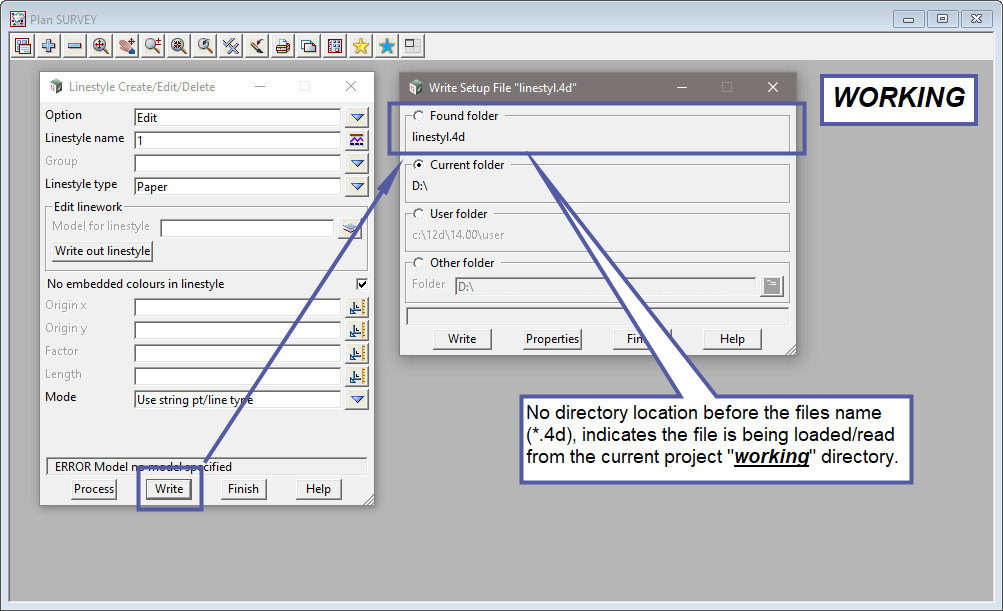Close the Write Setup File dialog
1003x611 pixels.
(773, 87)
